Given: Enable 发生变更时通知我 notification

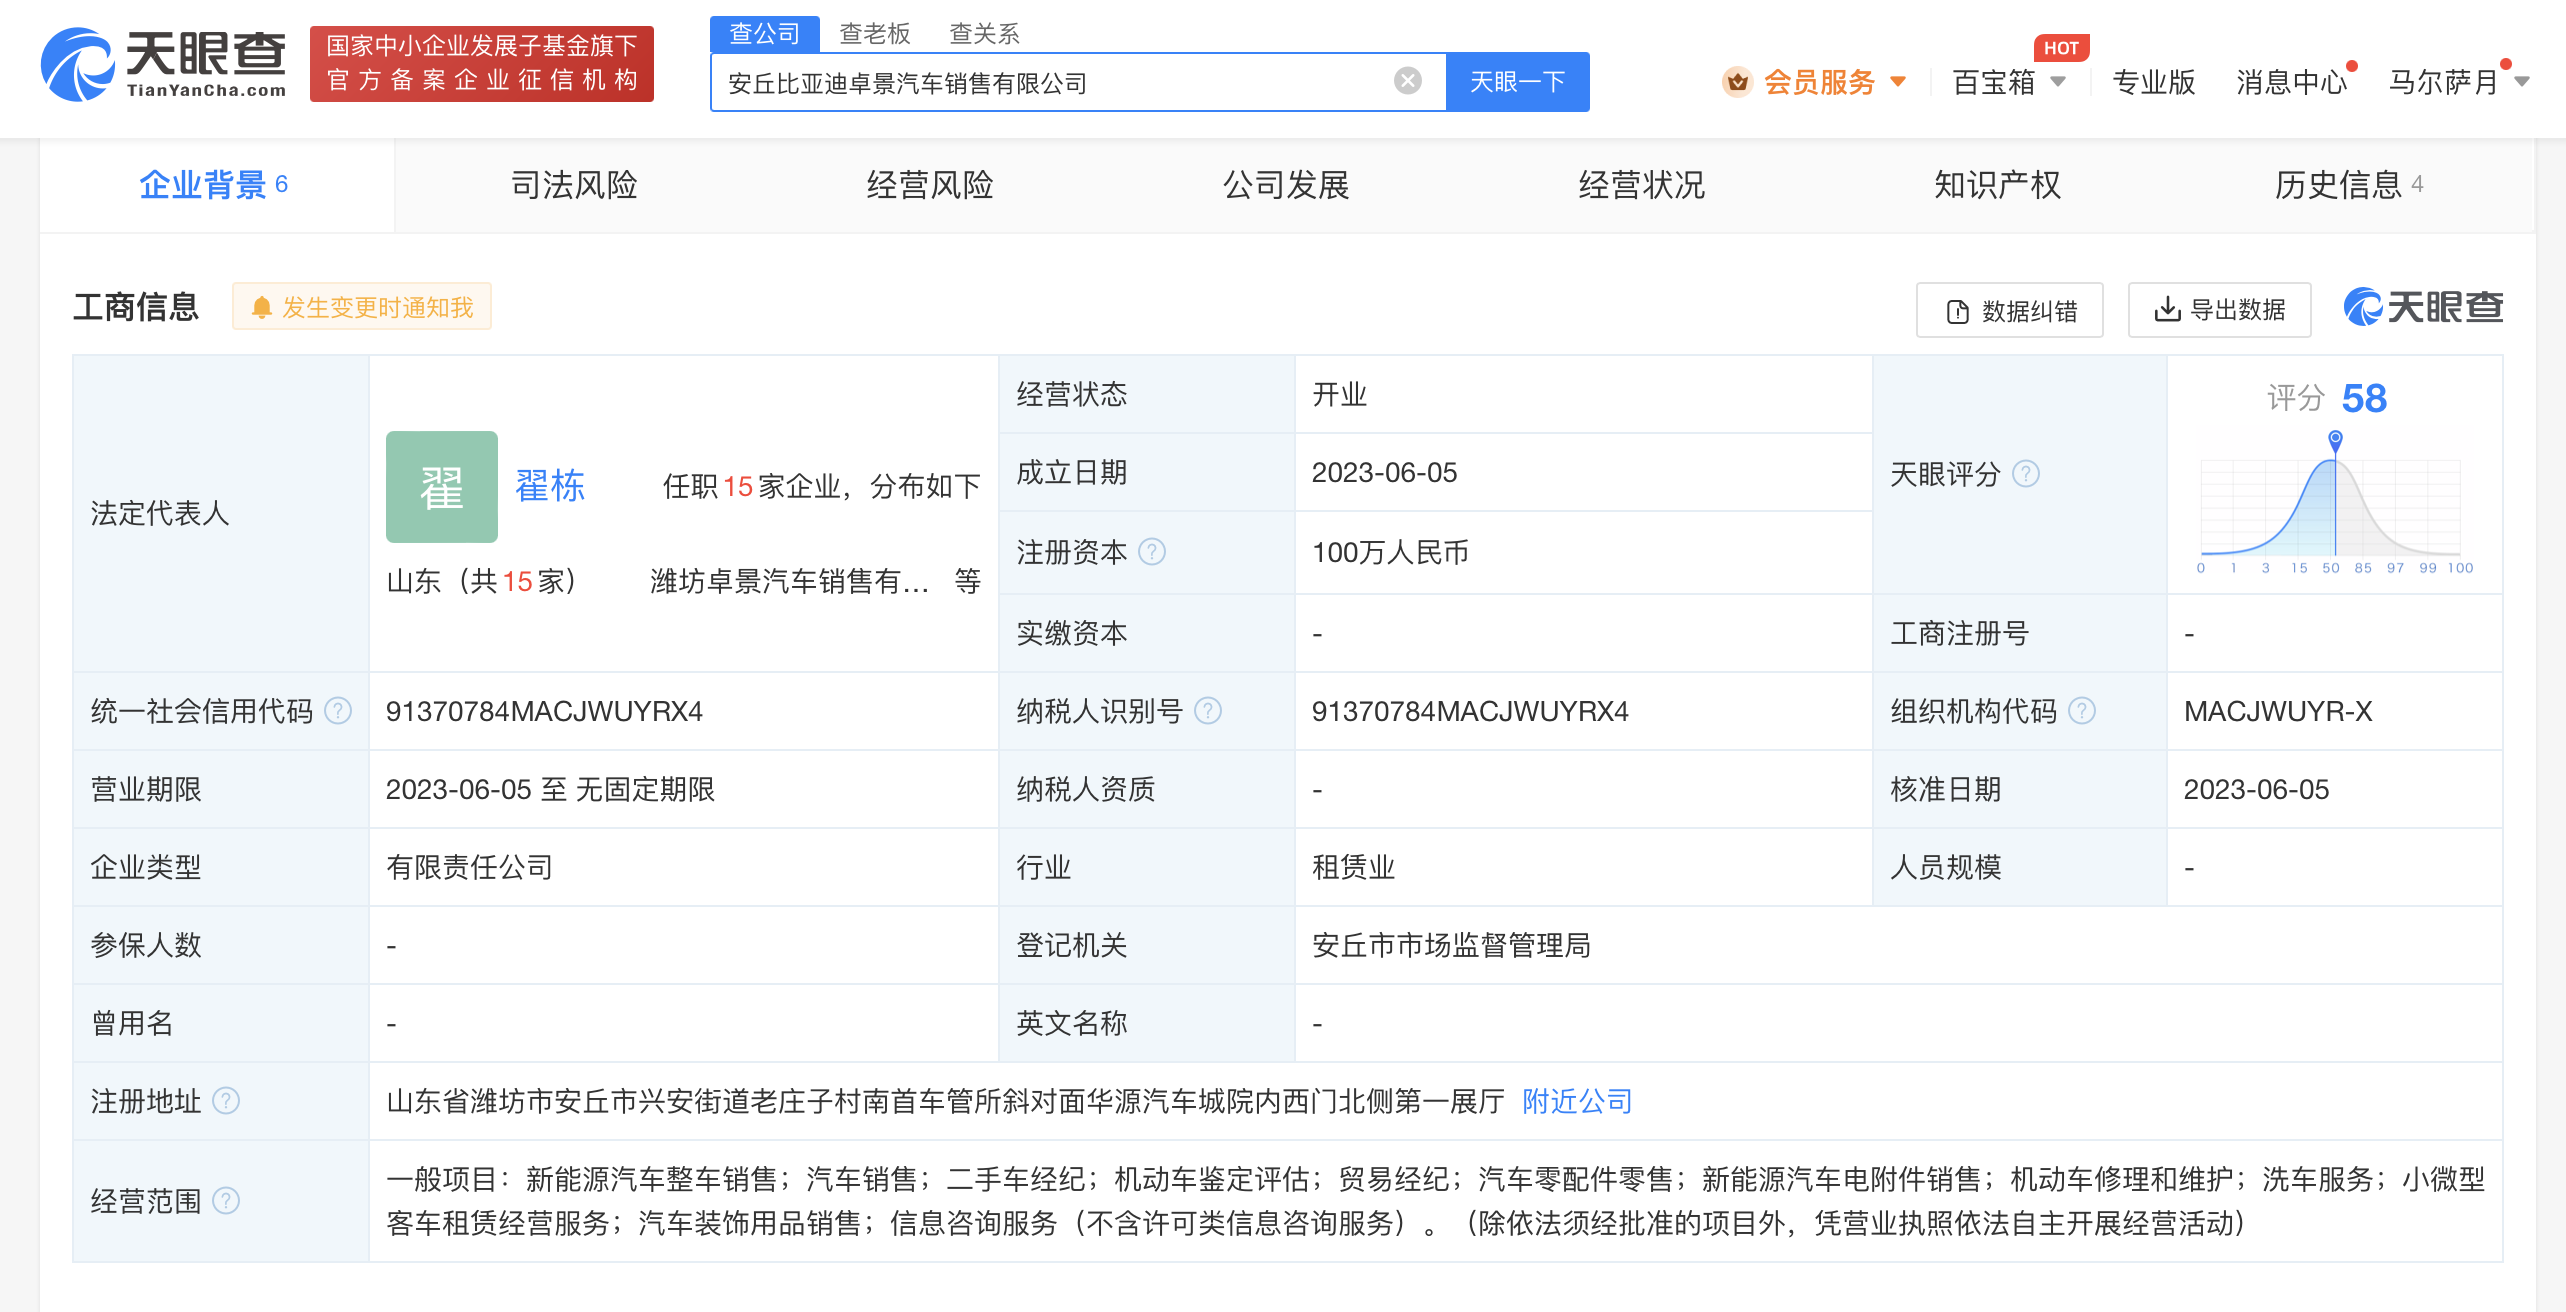Looking at the screenshot, I should tap(362, 307).
